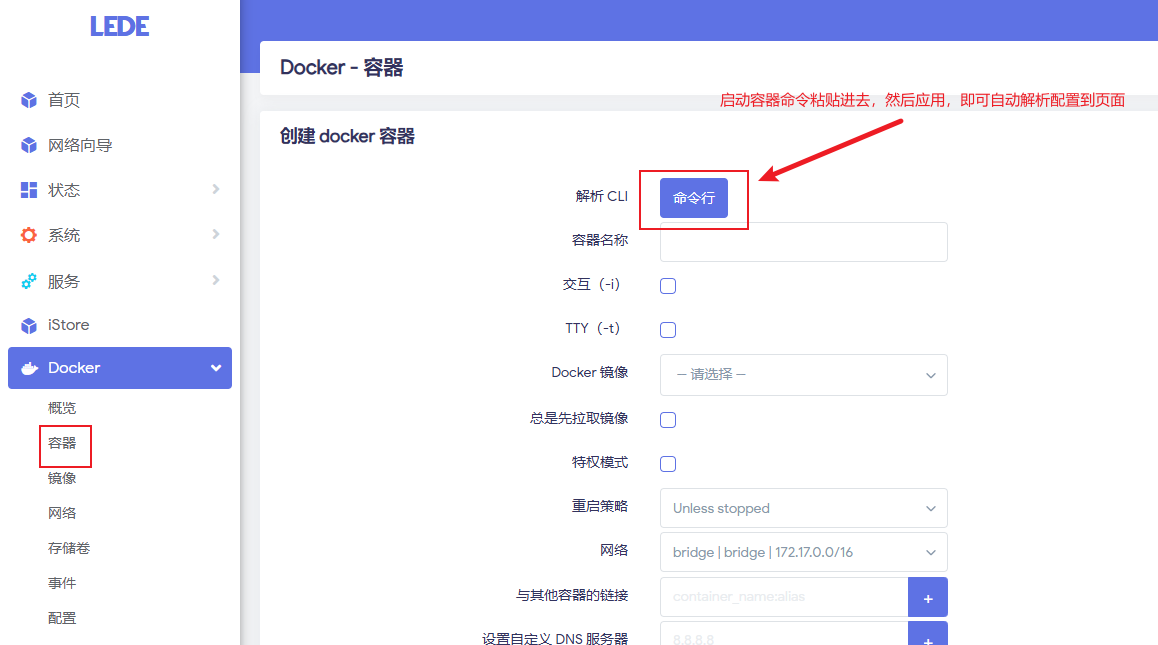Click the 网络向导 sidebar icon
This screenshot has width=1158, height=645.
click(x=29, y=146)
